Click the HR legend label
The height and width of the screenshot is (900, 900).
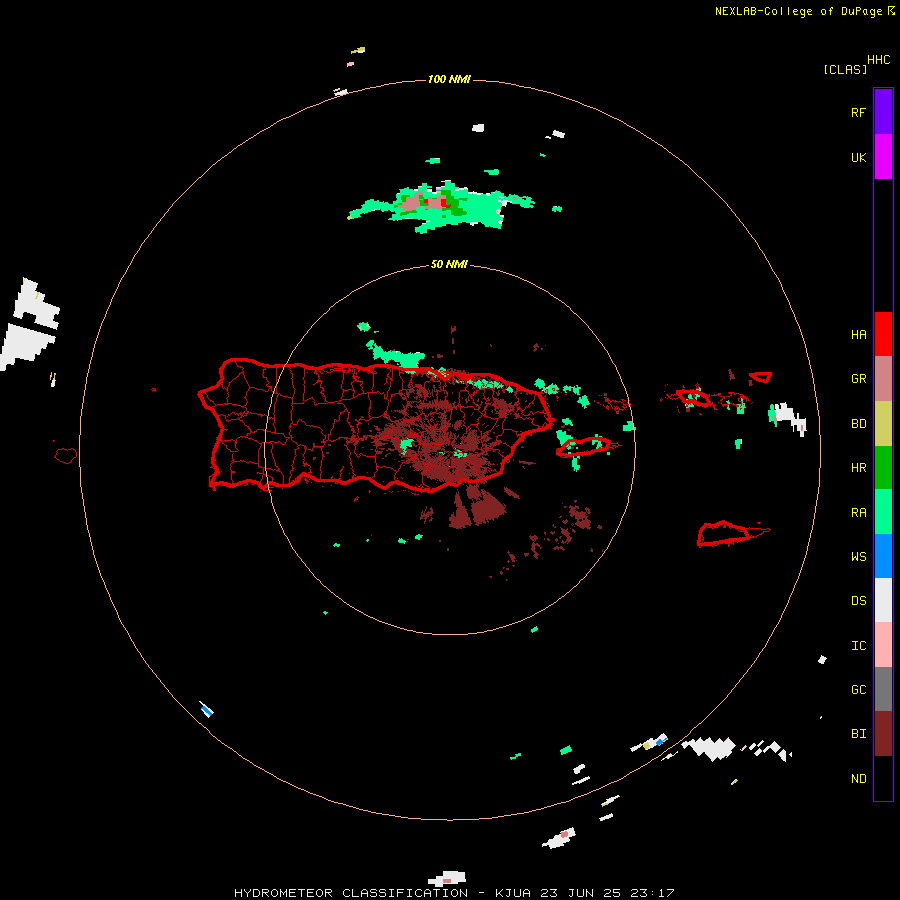coord(858,468)
